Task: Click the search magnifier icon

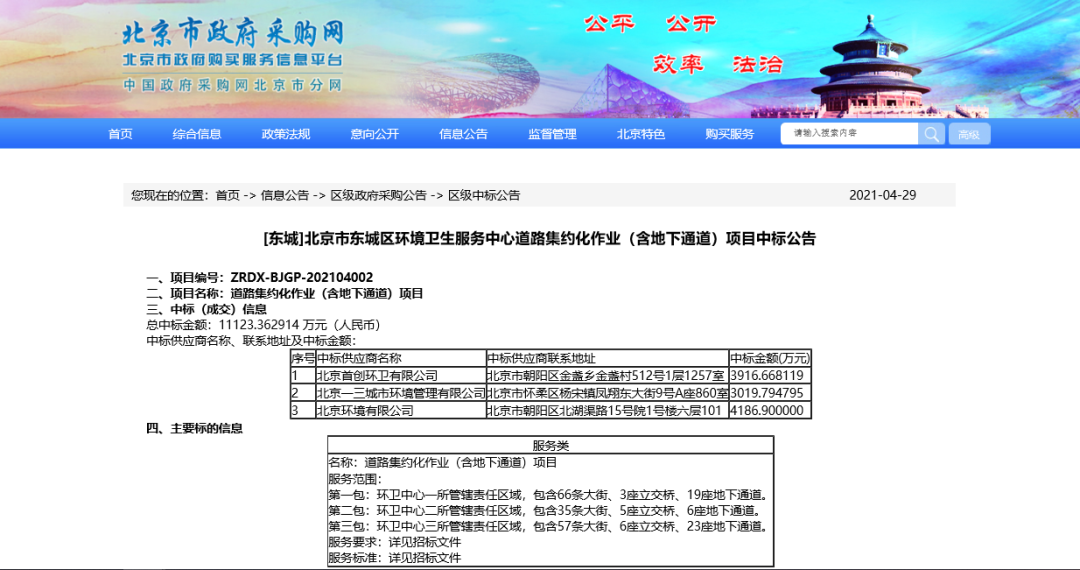Action: click(x=931, y=134)
